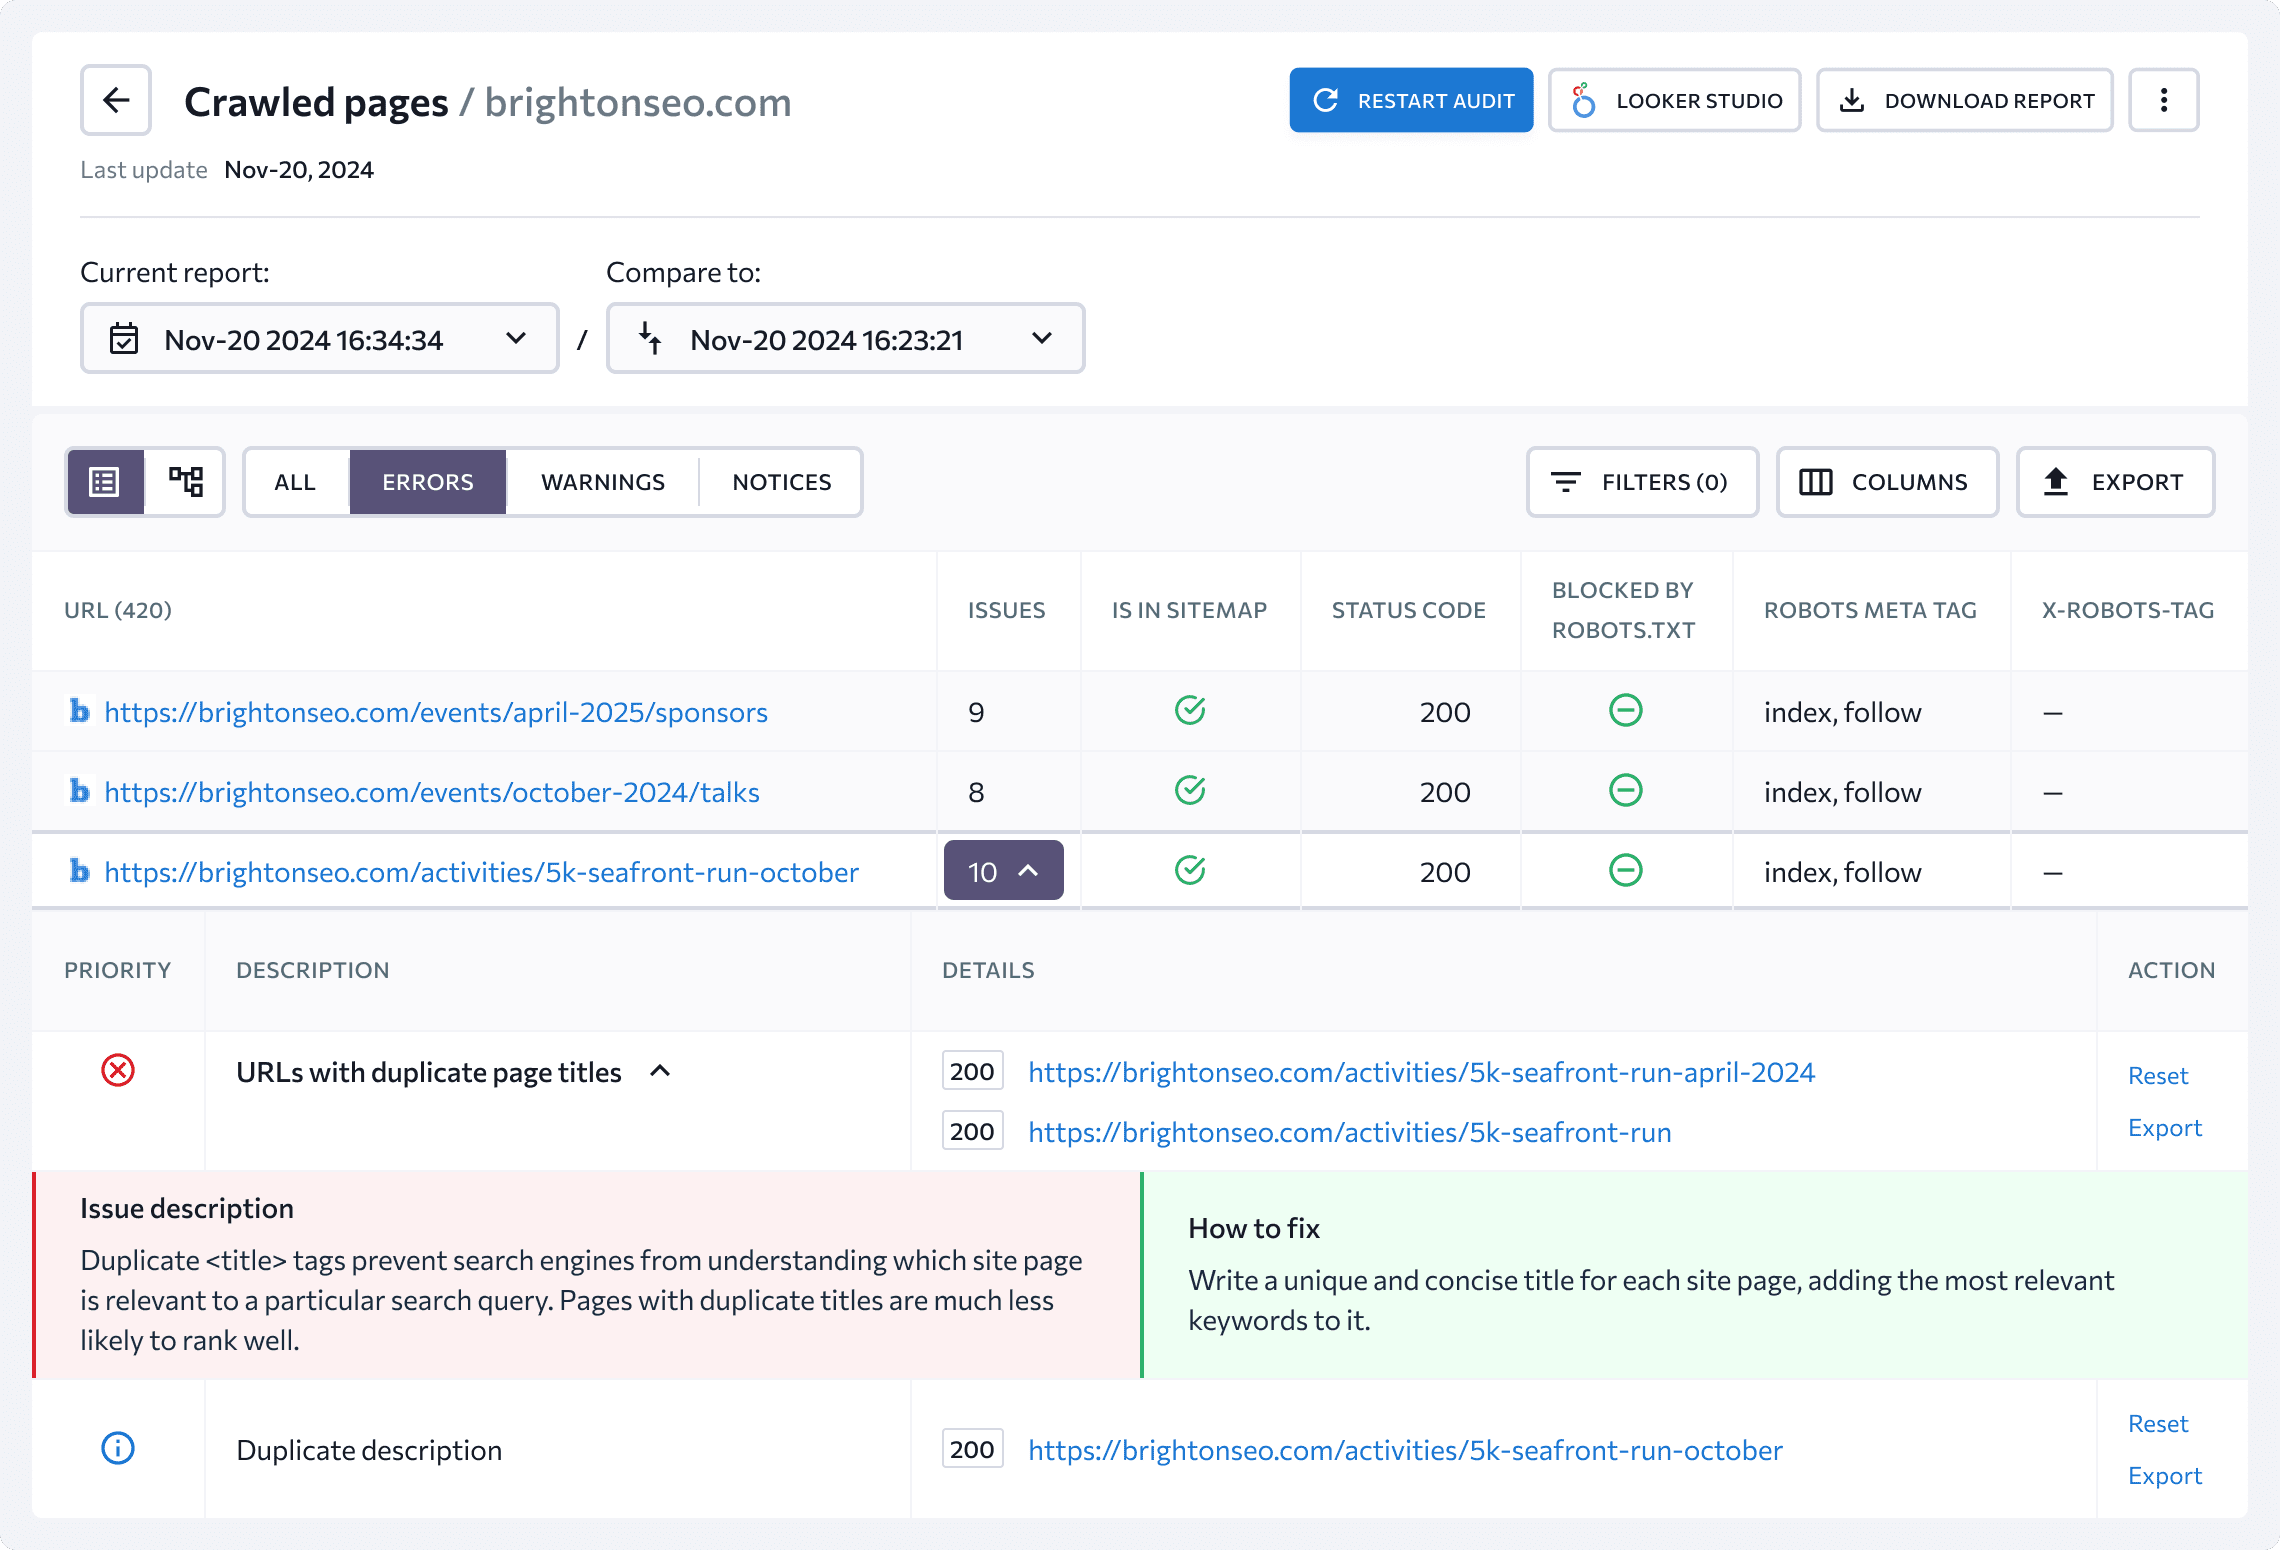2280x1550 pixels.
Task: Click the sitemap check icon in sponsors row
Action: [x=1190, y=711]
